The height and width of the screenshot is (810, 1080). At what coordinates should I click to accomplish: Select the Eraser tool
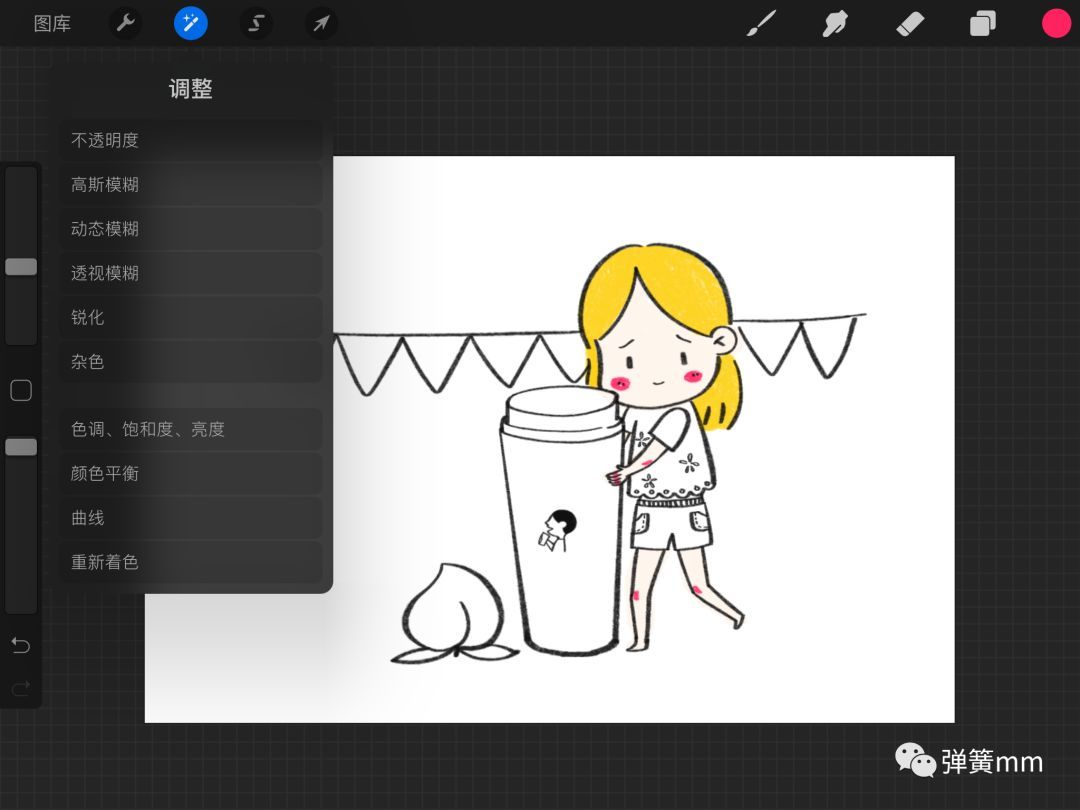point(910,23)
